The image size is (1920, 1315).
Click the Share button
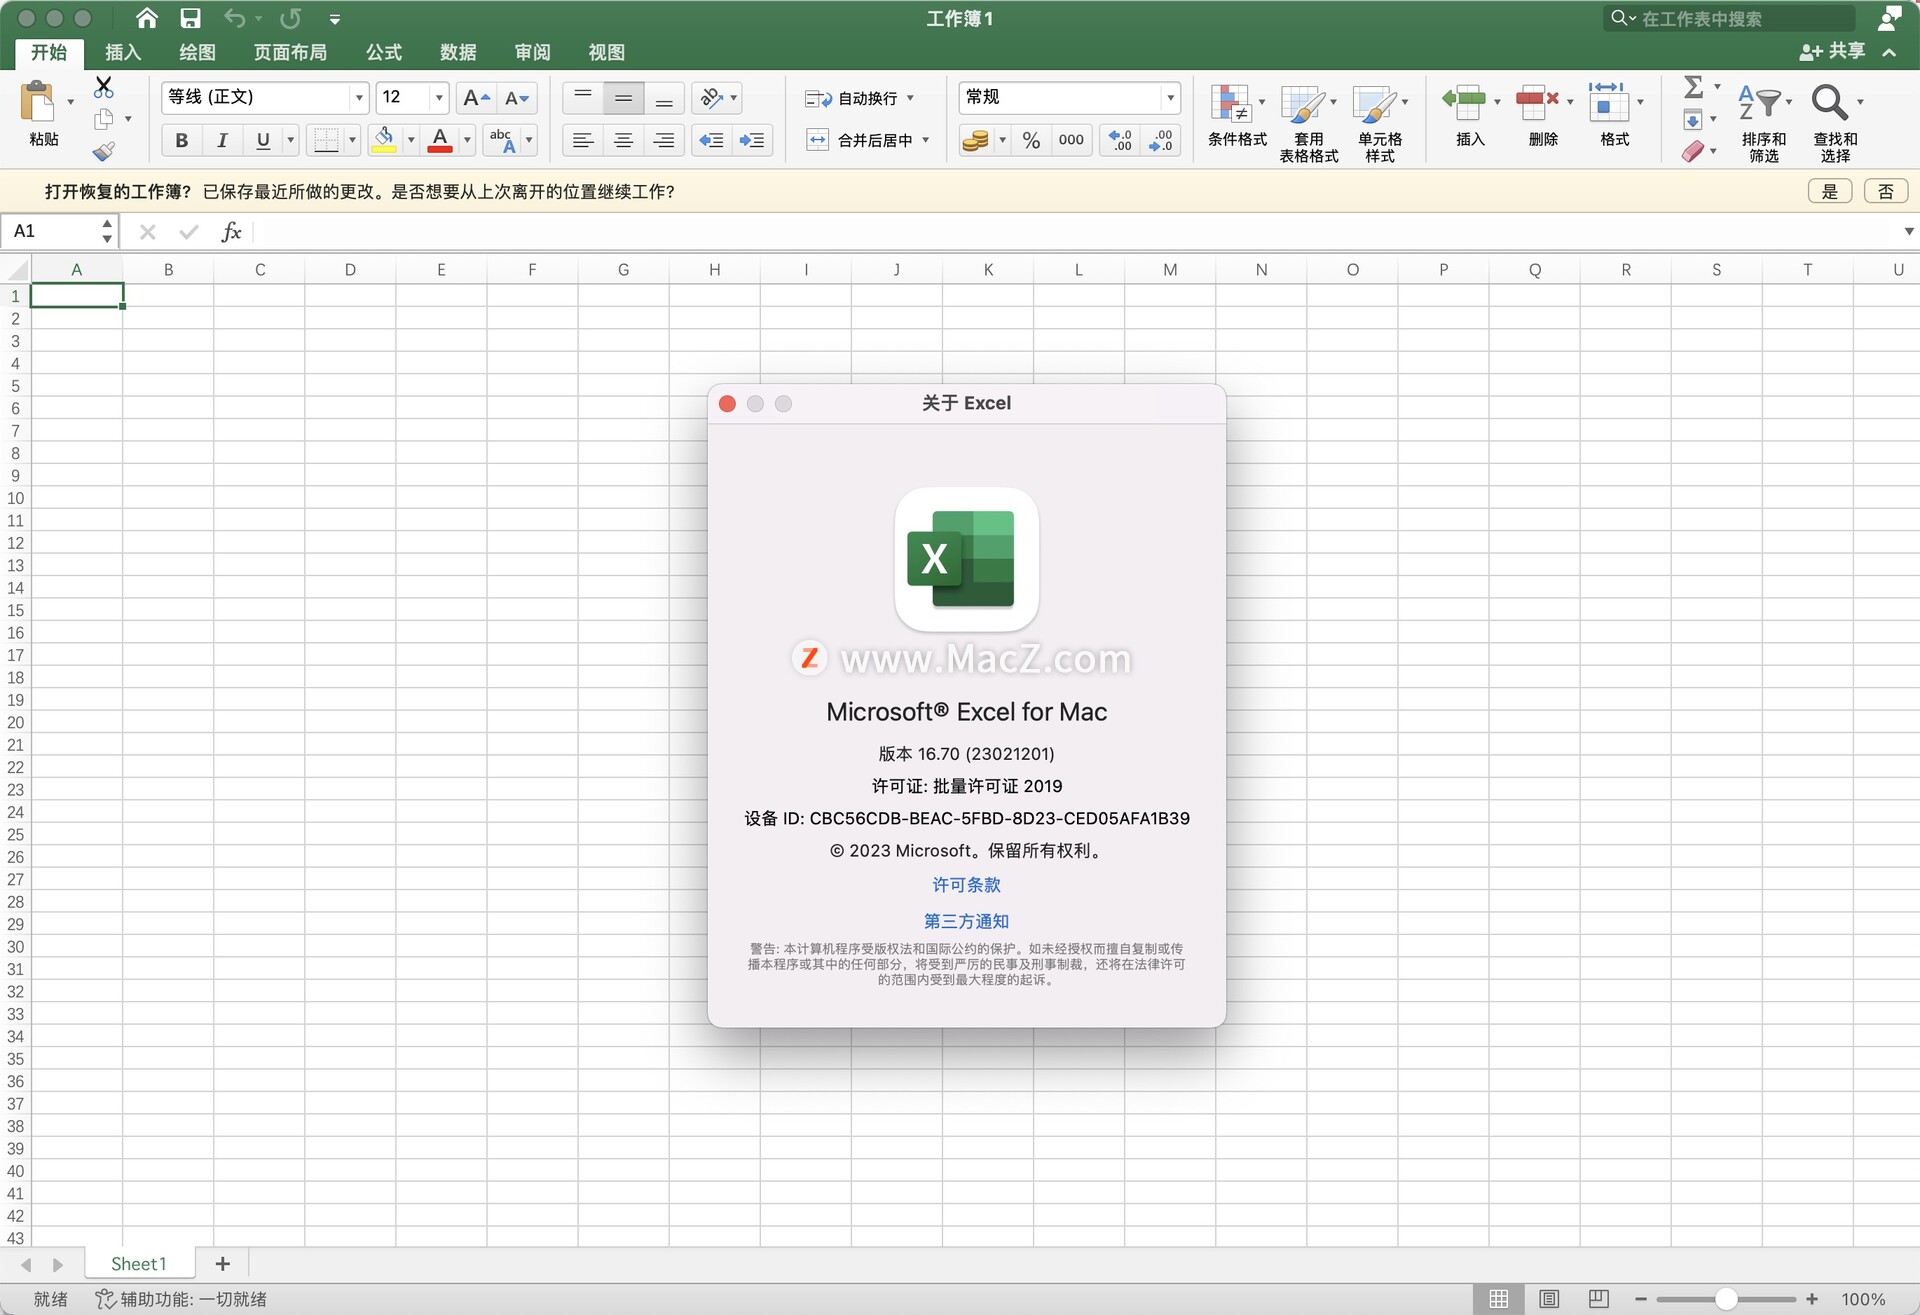[x=1832, y=51]
